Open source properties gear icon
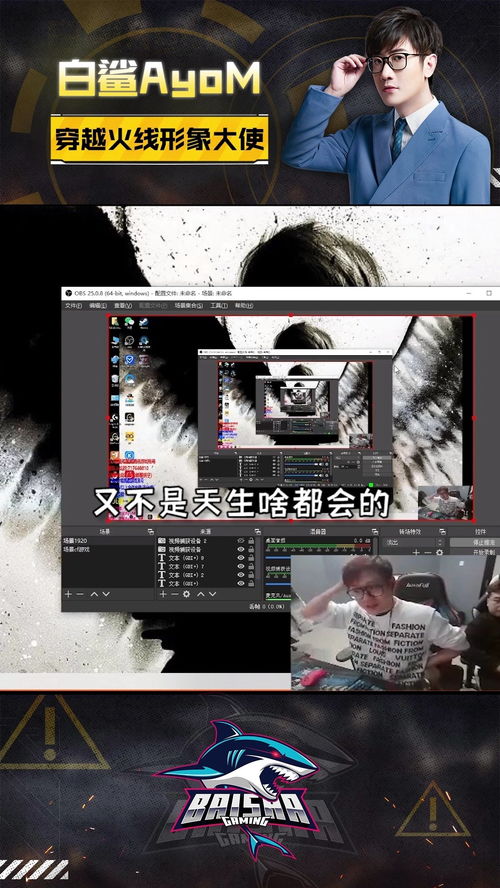Screen dimensions: 500x888 coord(186,594)
